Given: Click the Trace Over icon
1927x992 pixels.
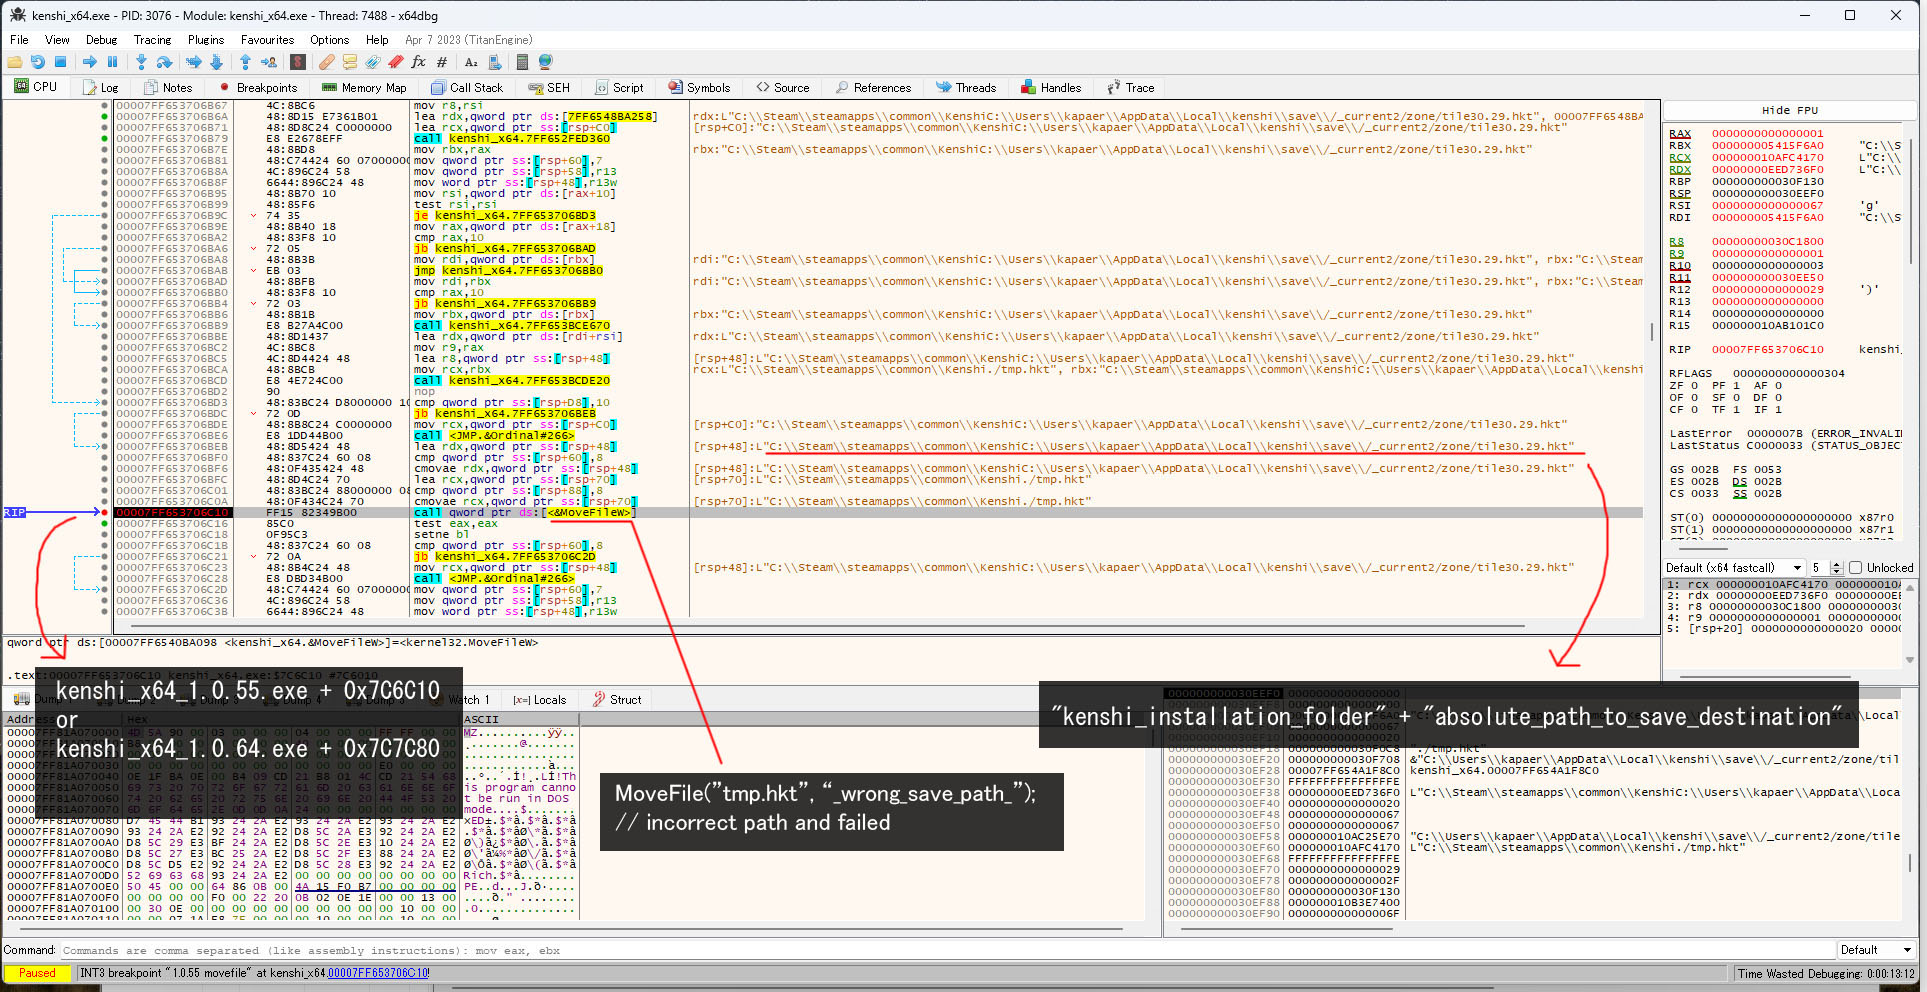Looking at the screenshot, I should (x=216, y=62).
